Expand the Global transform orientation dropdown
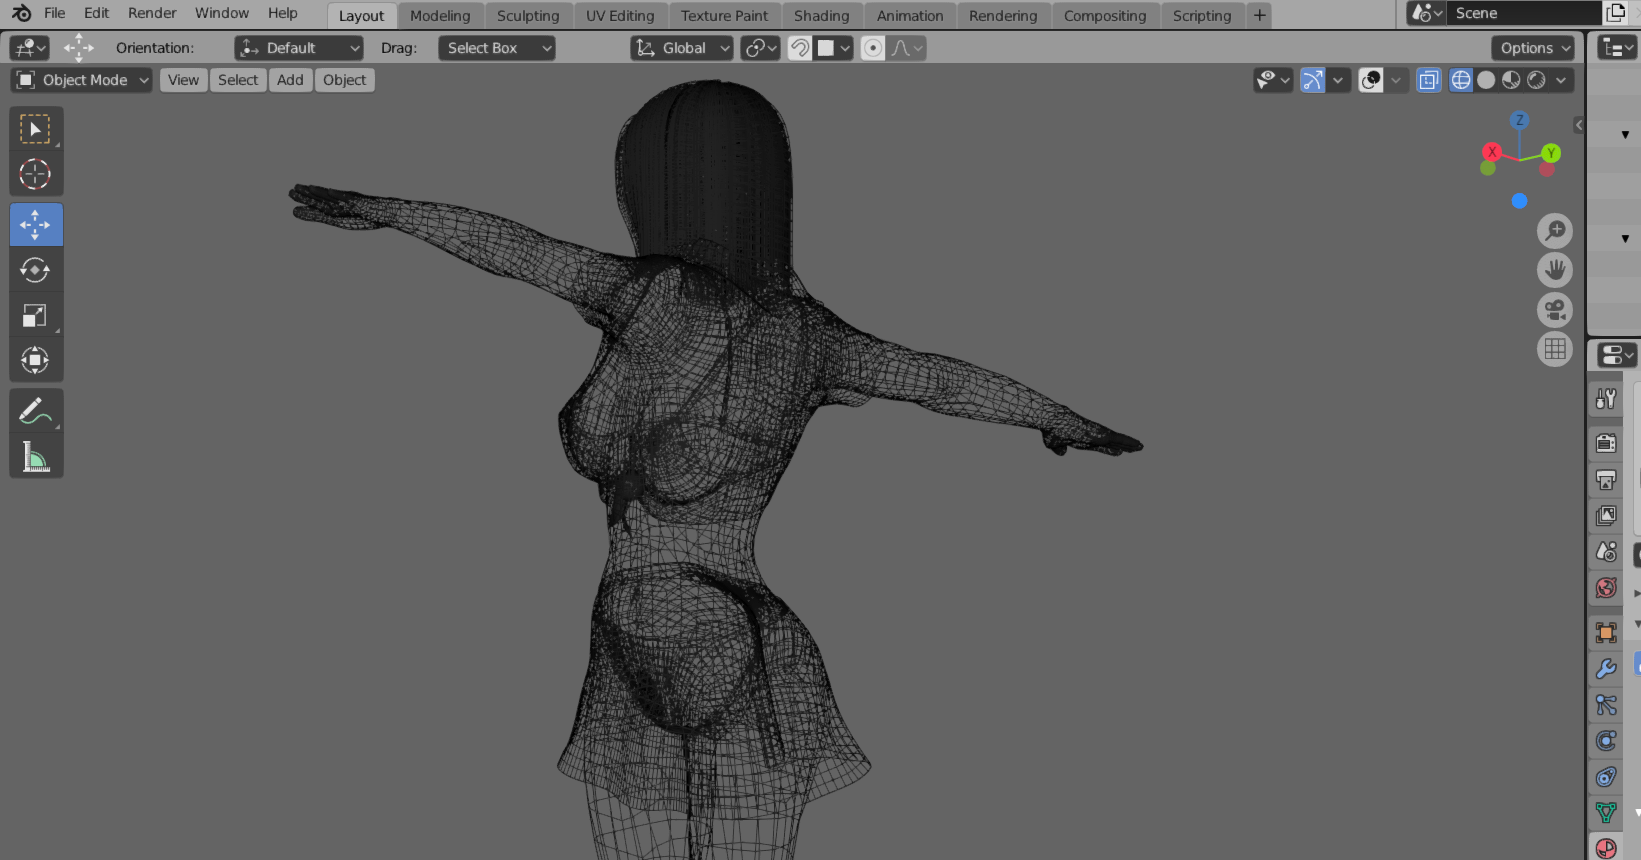1641x860 pixels. (683, 48)
